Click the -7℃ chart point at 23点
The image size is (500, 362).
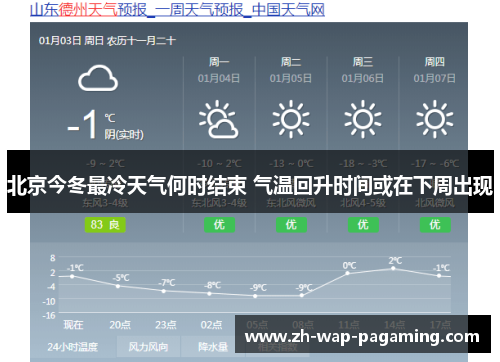click(164, 291)
